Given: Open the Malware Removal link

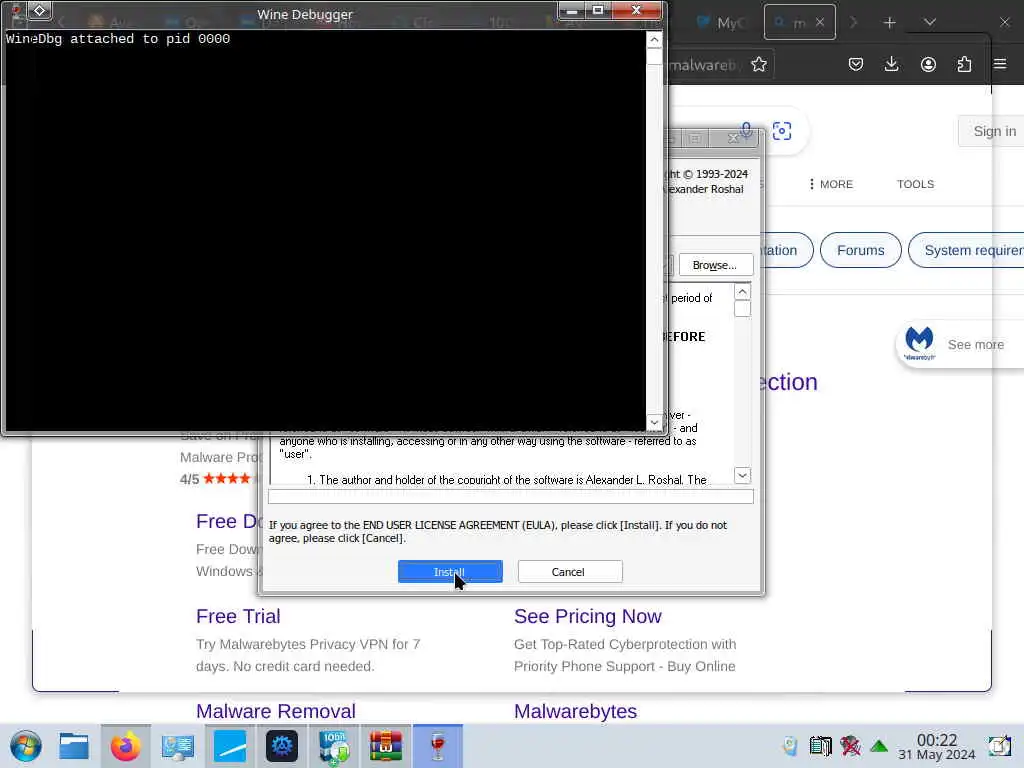Looking at the screenshot, I should [x=276, y=711].
